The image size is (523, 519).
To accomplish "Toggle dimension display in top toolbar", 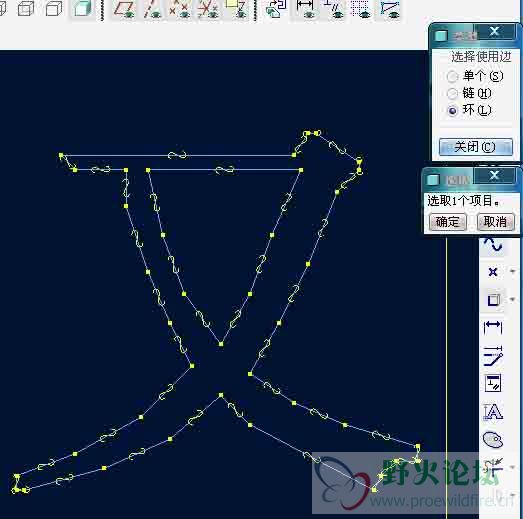I will [x=305, y=8].
